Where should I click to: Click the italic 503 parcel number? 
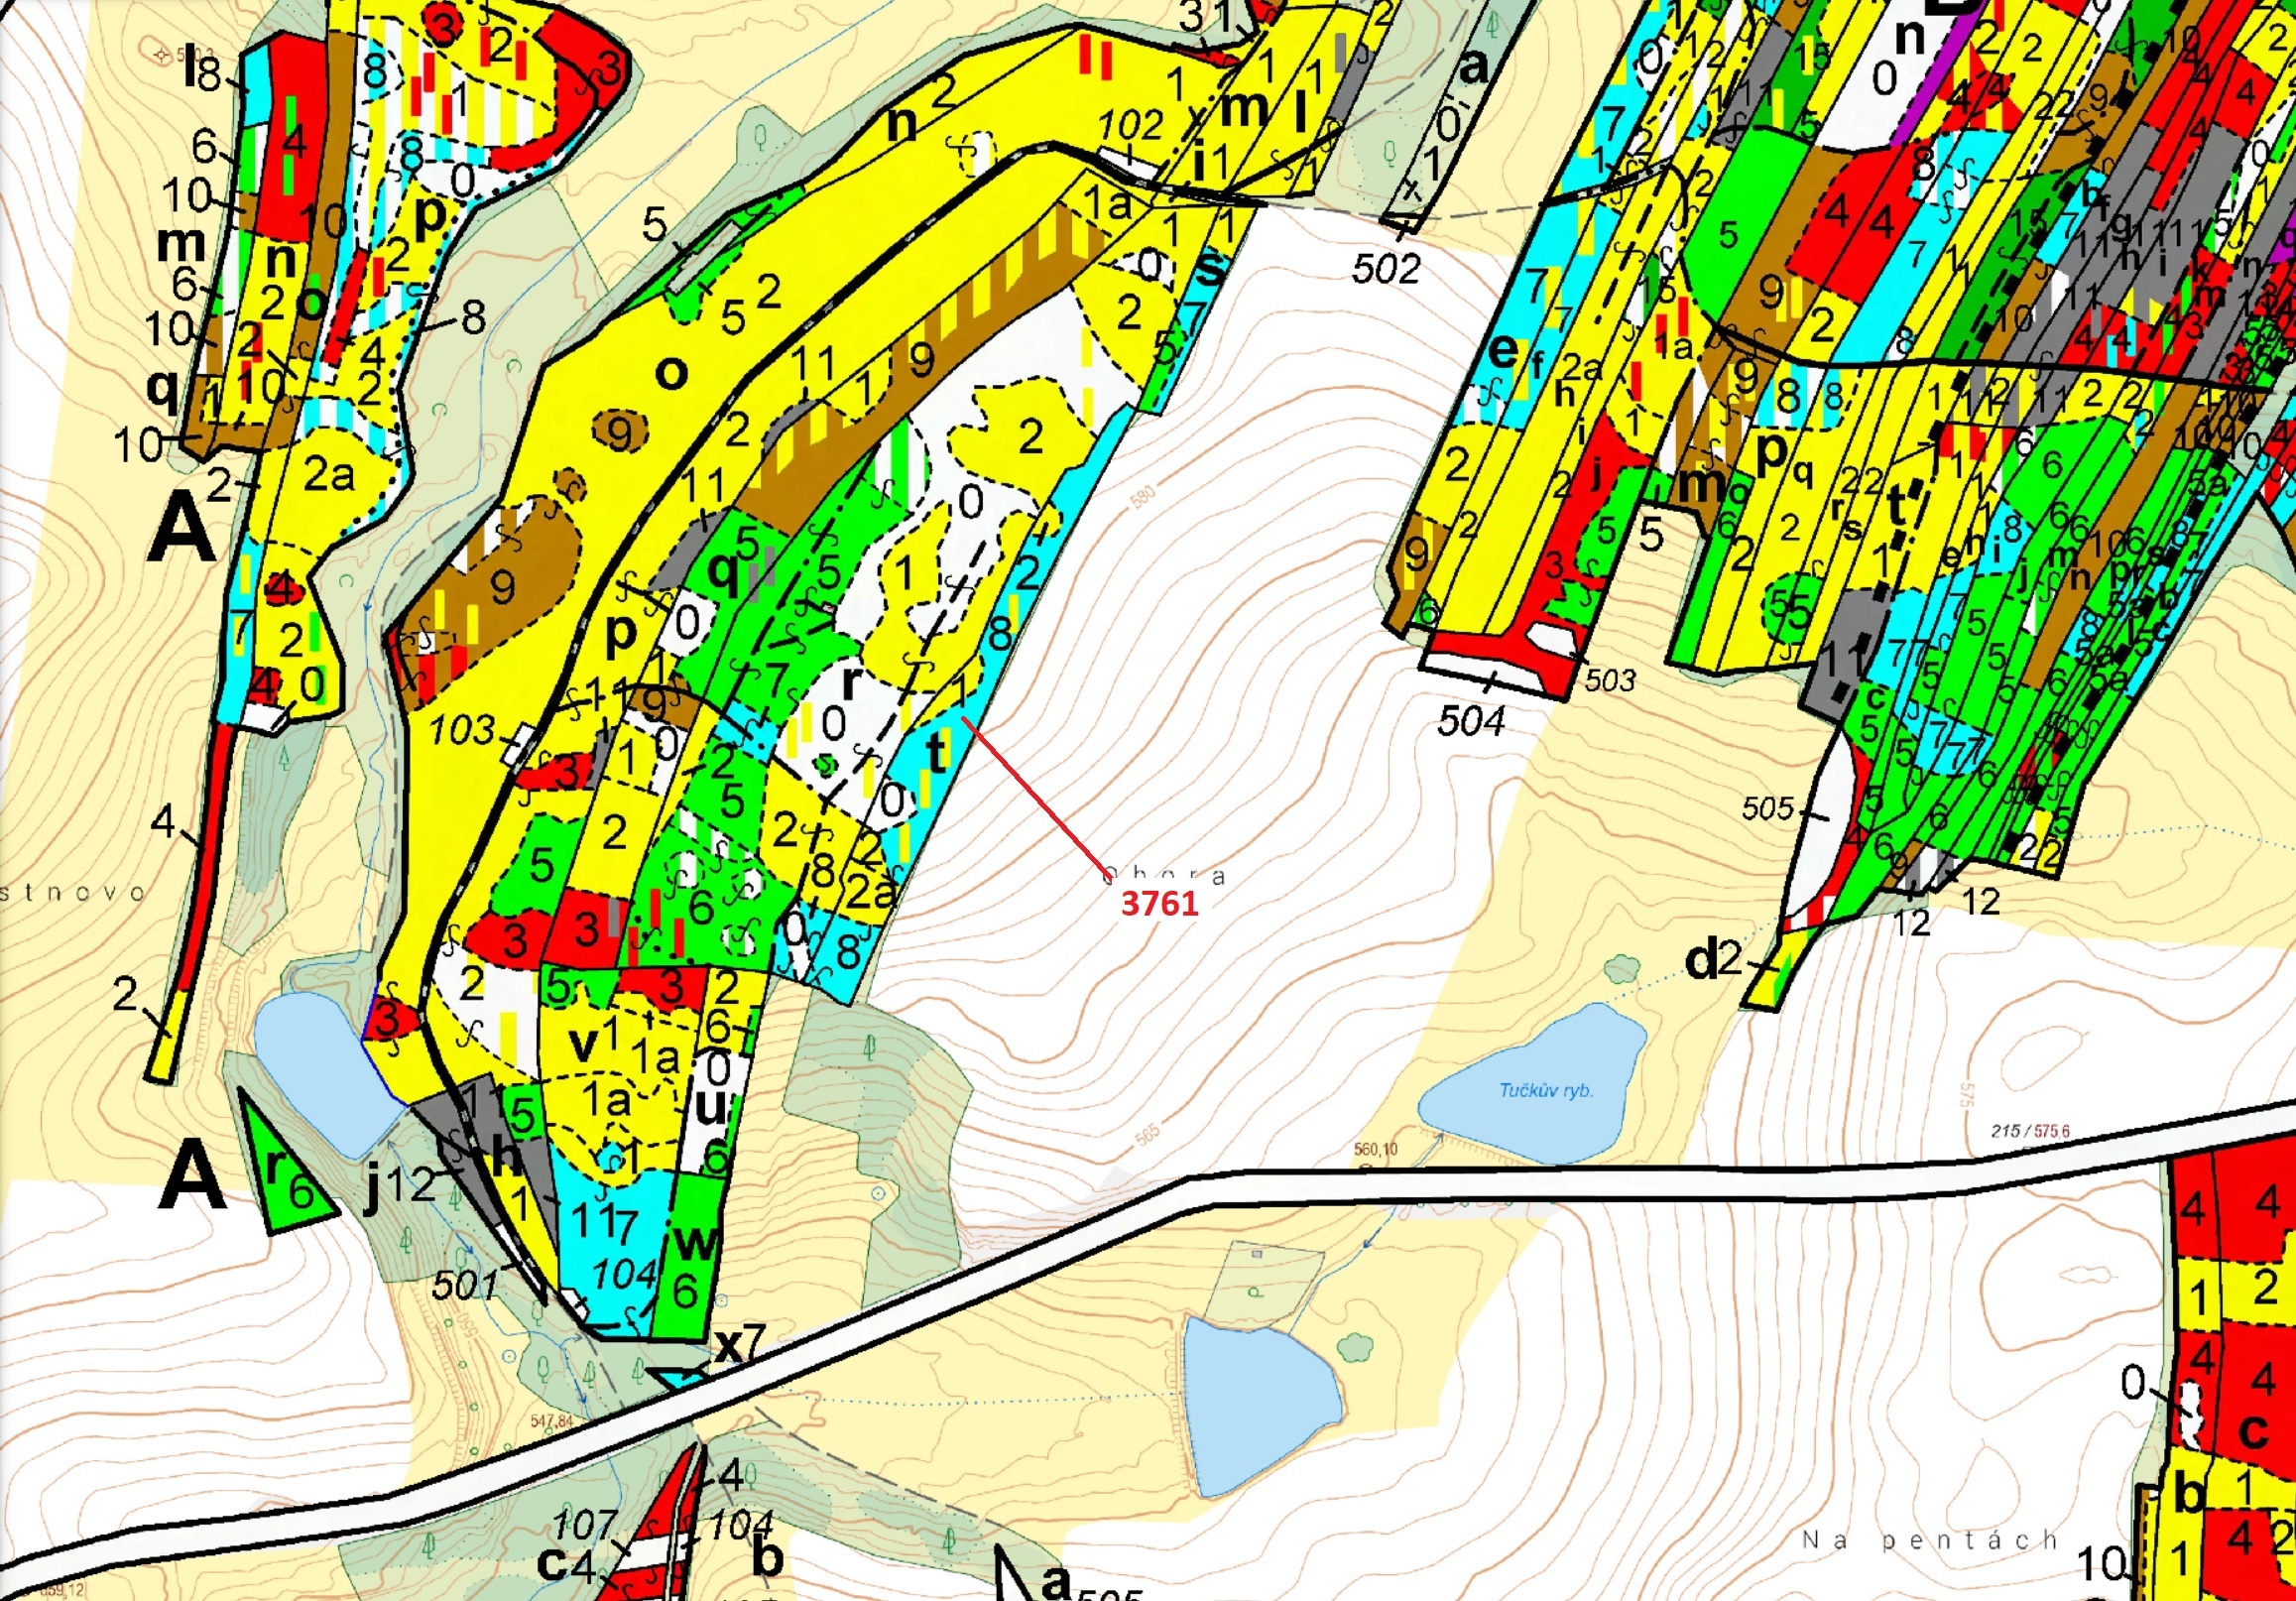coord(1610,681)
